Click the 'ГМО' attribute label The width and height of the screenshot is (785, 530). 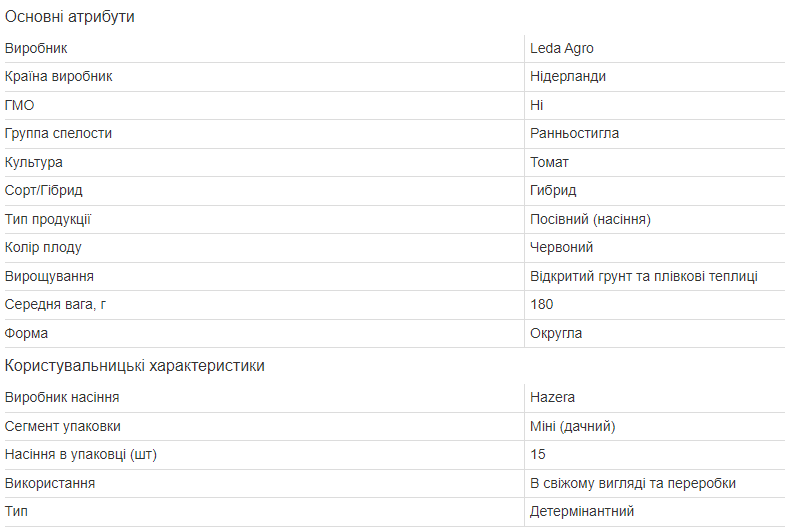tap(20, 106)
